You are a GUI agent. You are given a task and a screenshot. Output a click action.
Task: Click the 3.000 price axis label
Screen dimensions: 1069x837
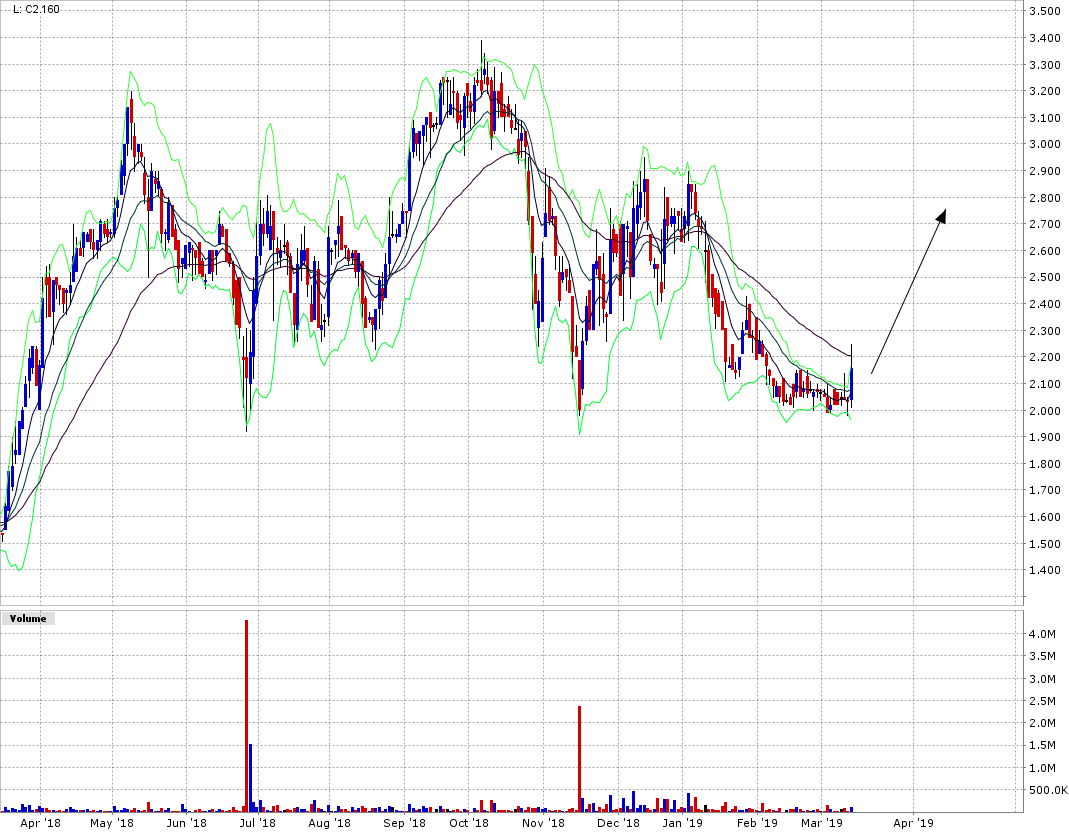coord(1045,144)
